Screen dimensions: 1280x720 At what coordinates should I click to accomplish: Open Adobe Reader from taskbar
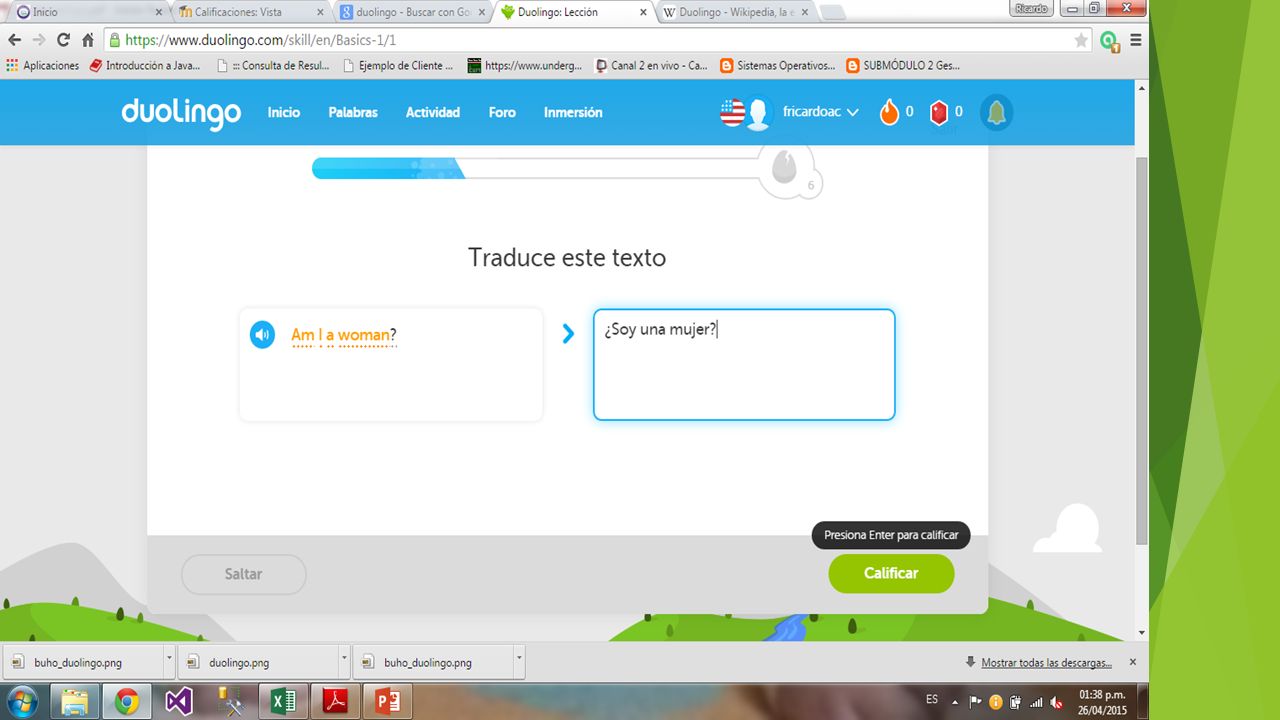(335, 701)
